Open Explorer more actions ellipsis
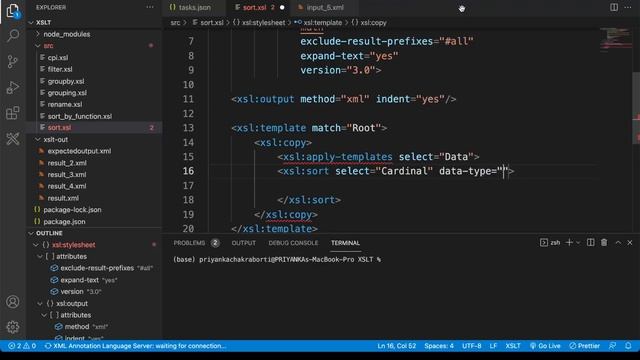The height and width of the screenshot is (360, 640). [150, 7]
